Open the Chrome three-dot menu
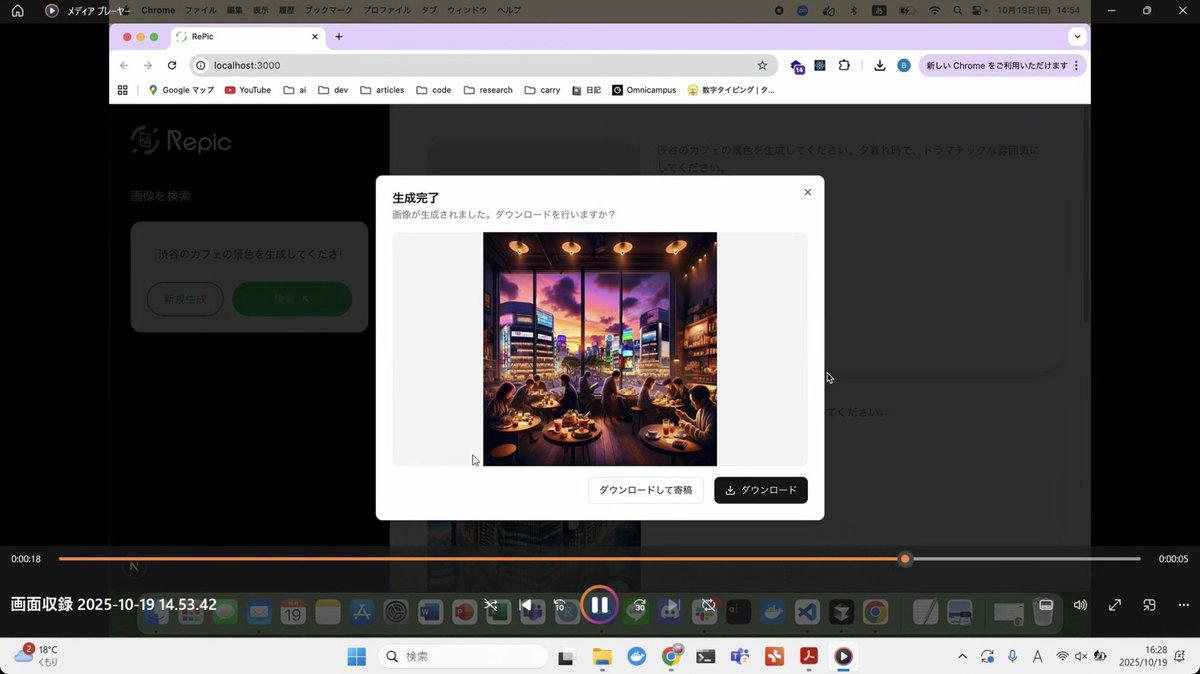The width and height of the screenshot is (1200, 674). [1076, 65]
